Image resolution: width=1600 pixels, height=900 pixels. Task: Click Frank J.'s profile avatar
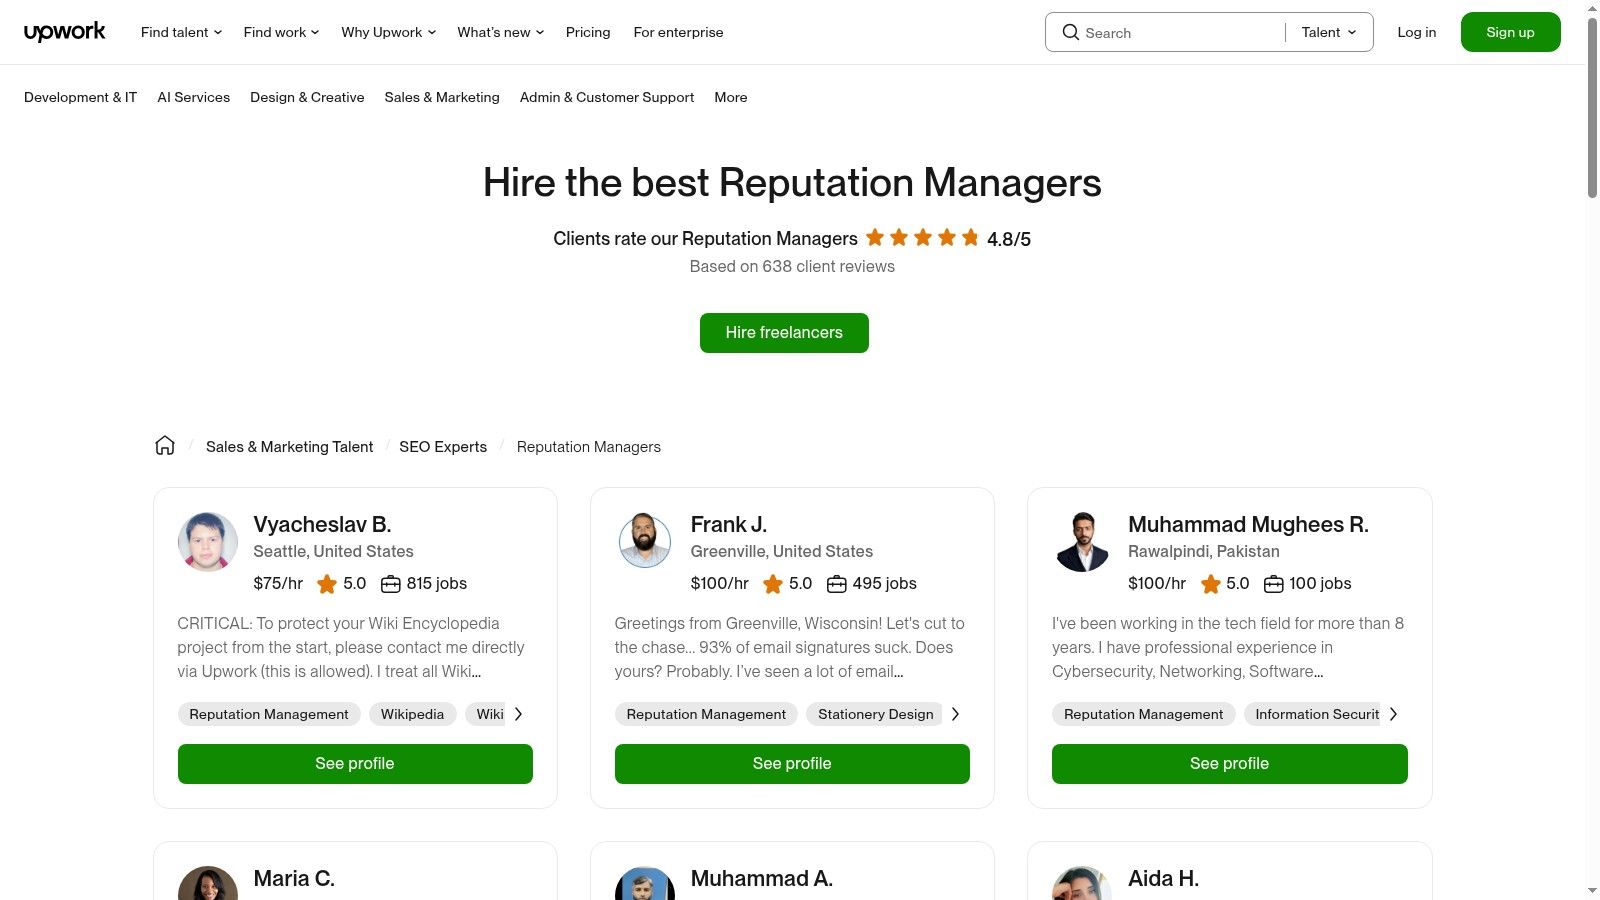point(645,542)
